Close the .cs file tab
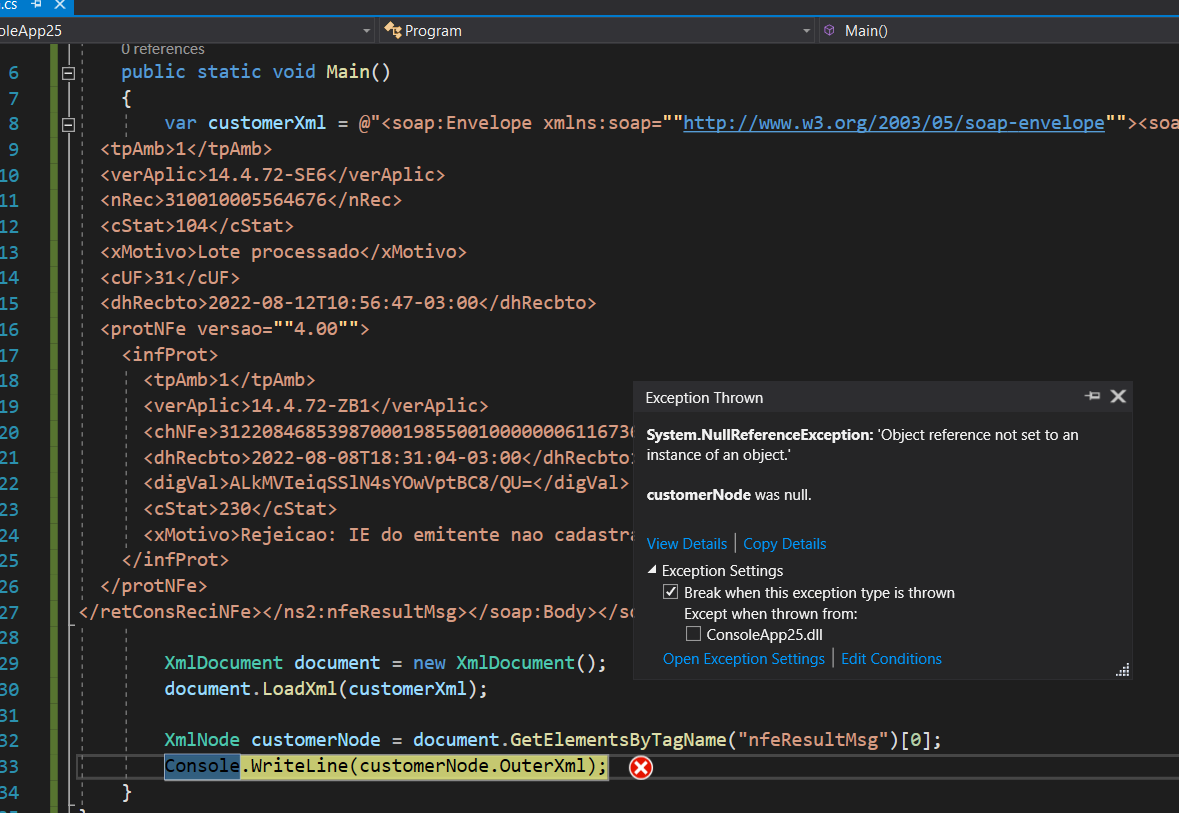This screenshot has height=813, width=1179. pos(59,5)
